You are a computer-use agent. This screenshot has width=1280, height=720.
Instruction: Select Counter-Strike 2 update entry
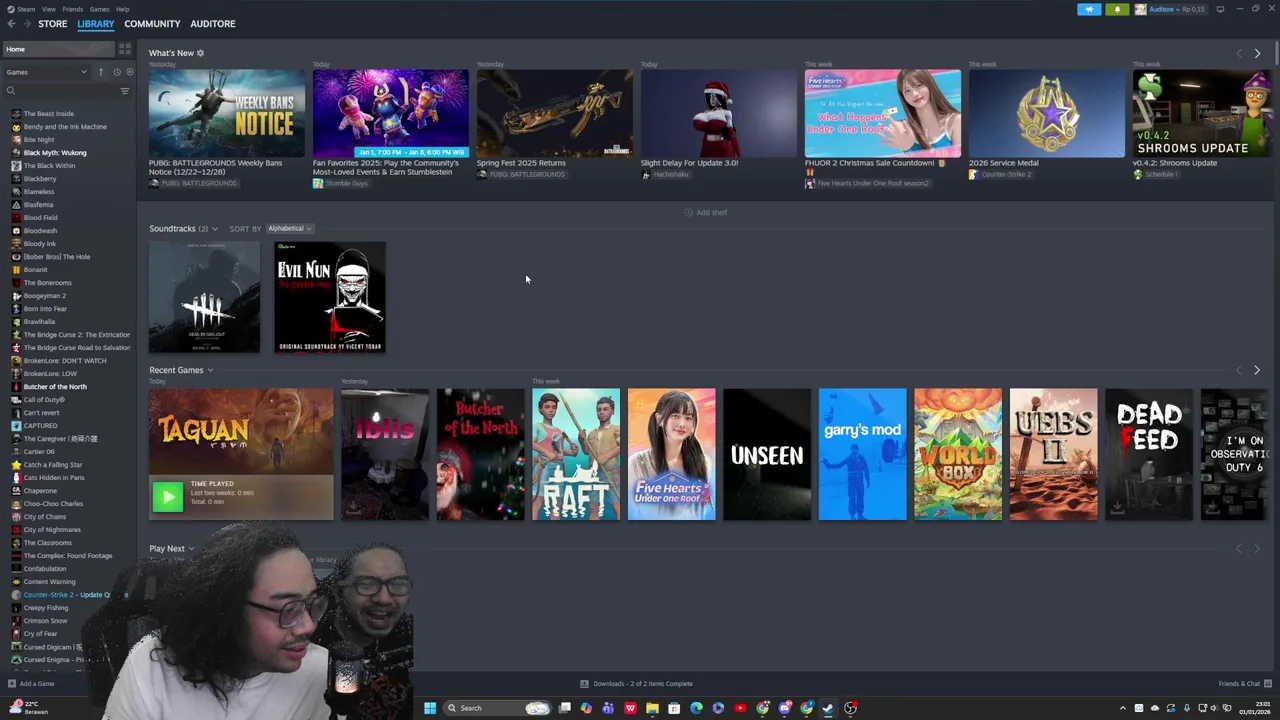point(68,595)
